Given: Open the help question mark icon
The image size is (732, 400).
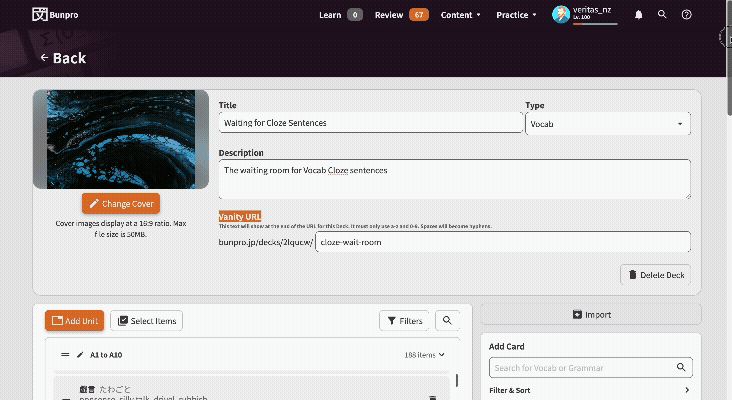Looking at the screenshot, I should [686, 14].
